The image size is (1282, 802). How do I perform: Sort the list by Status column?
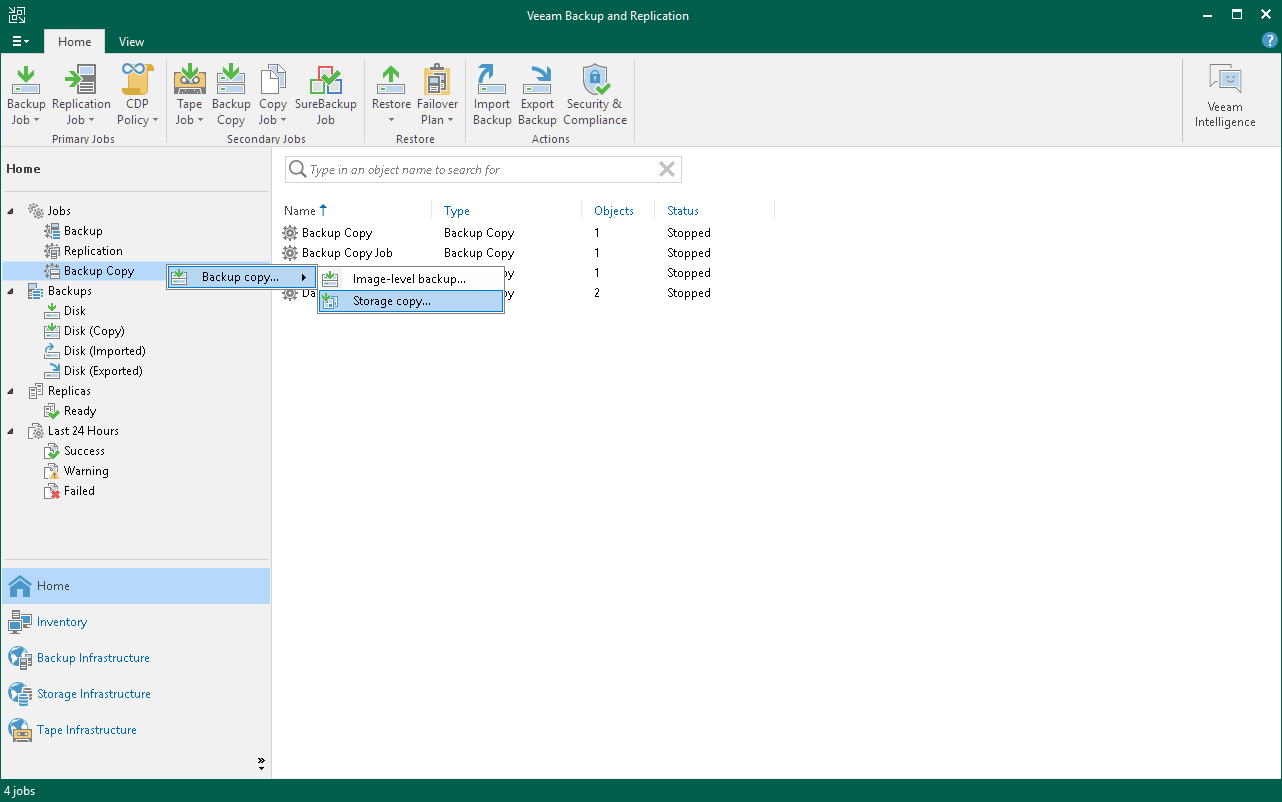coord(683,211)
